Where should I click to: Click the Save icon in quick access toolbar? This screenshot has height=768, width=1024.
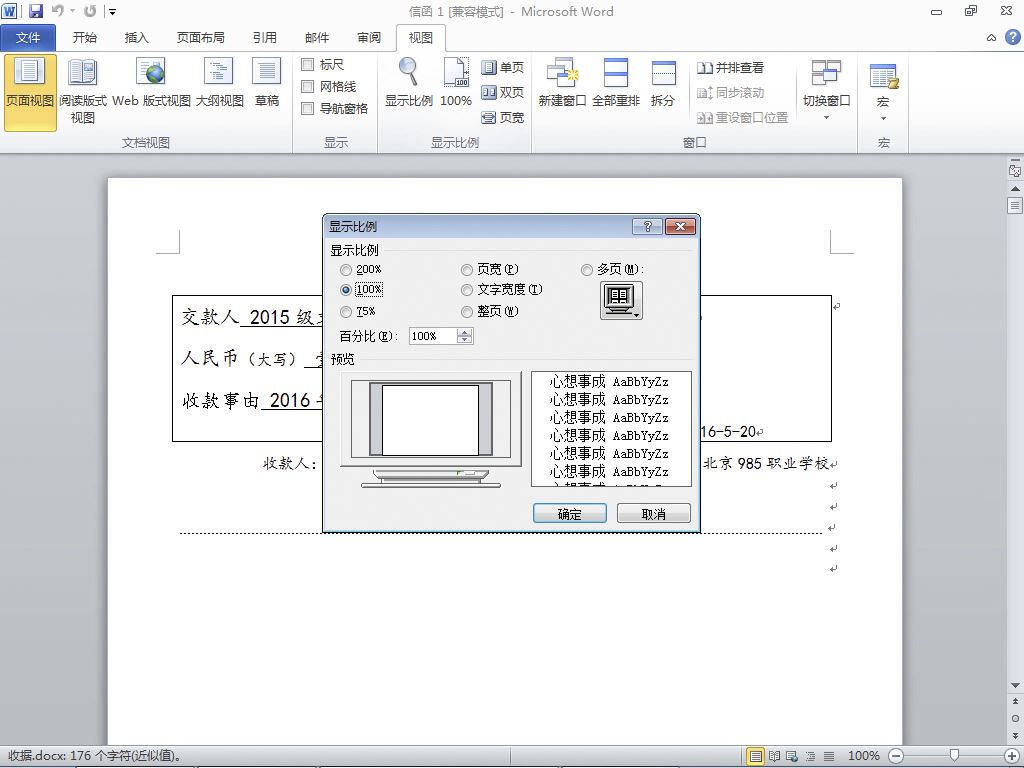35,11
